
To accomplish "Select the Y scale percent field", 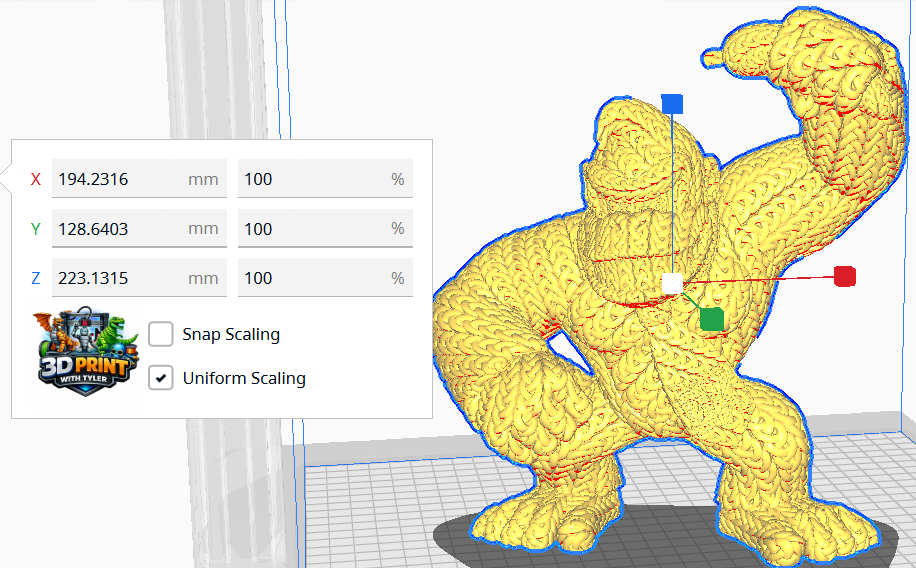I will point(325,228).
